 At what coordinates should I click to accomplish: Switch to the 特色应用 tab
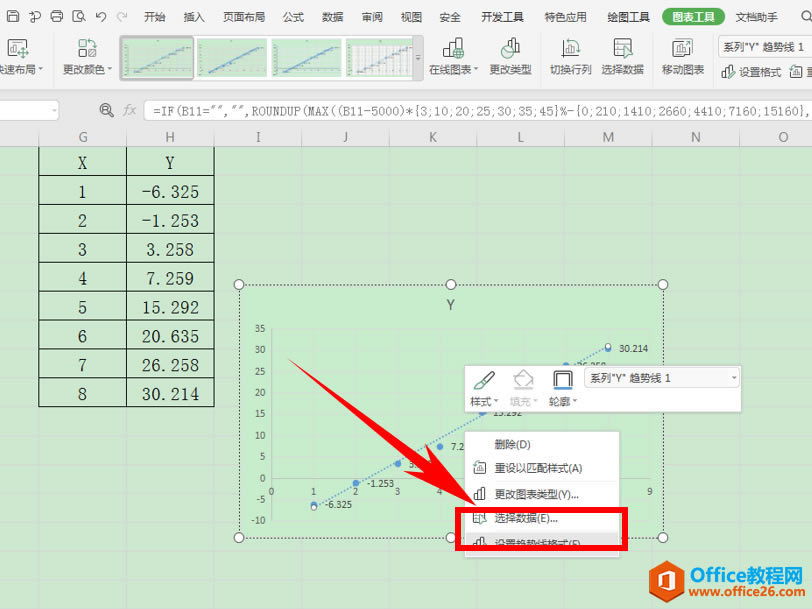point(566,17)
